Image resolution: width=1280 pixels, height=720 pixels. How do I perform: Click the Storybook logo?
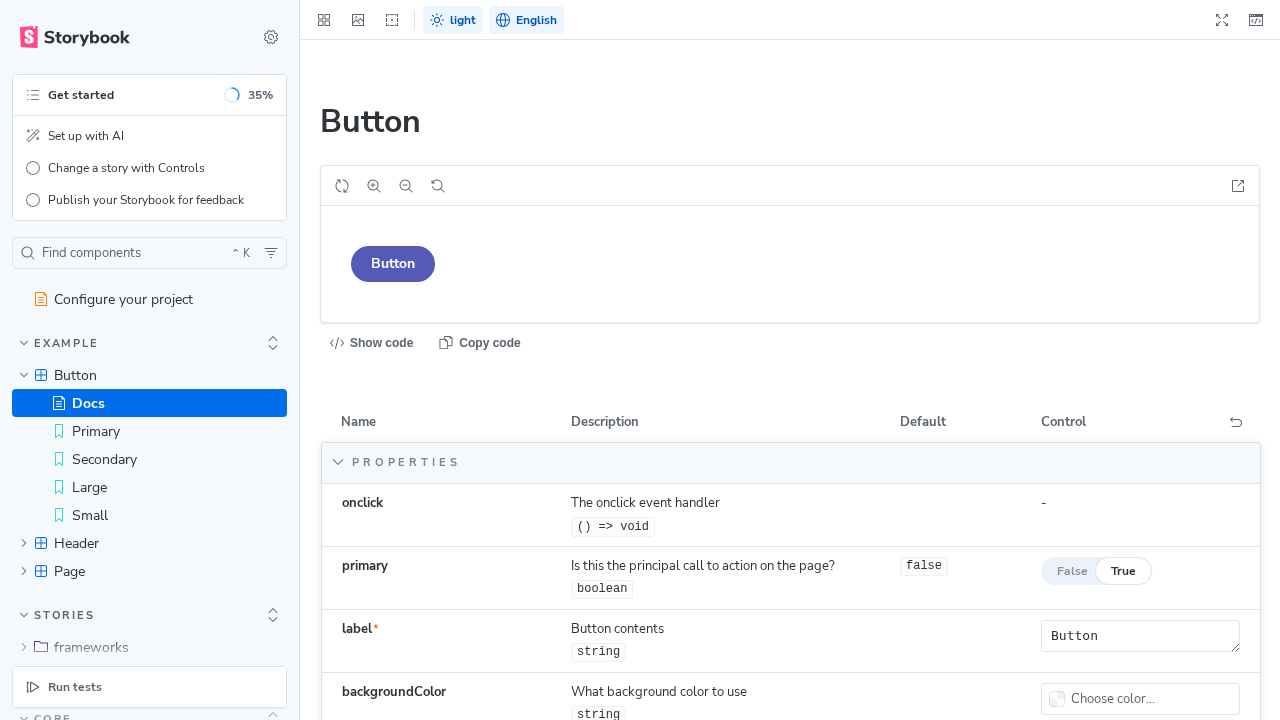75,37
